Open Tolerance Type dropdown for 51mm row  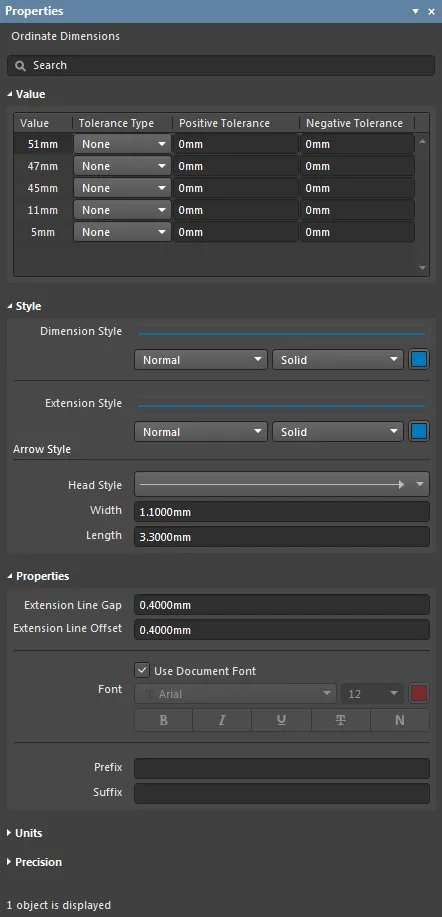coord(122,144)
